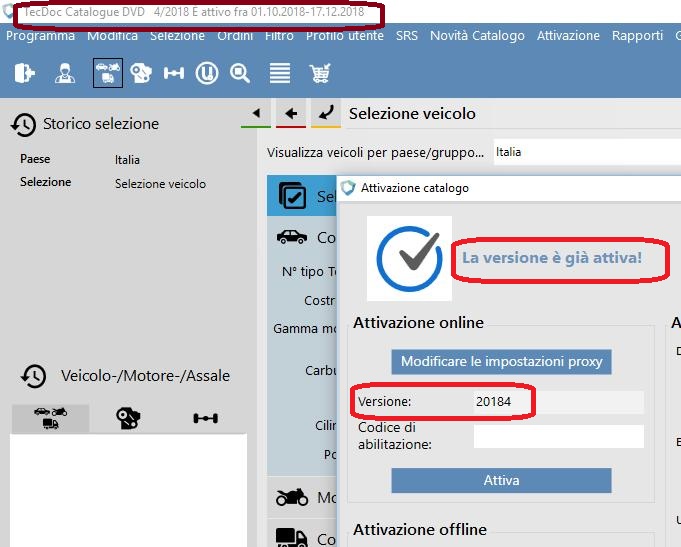Click the Veicolo-/Motore-/Assale heading

coord(145,376)
